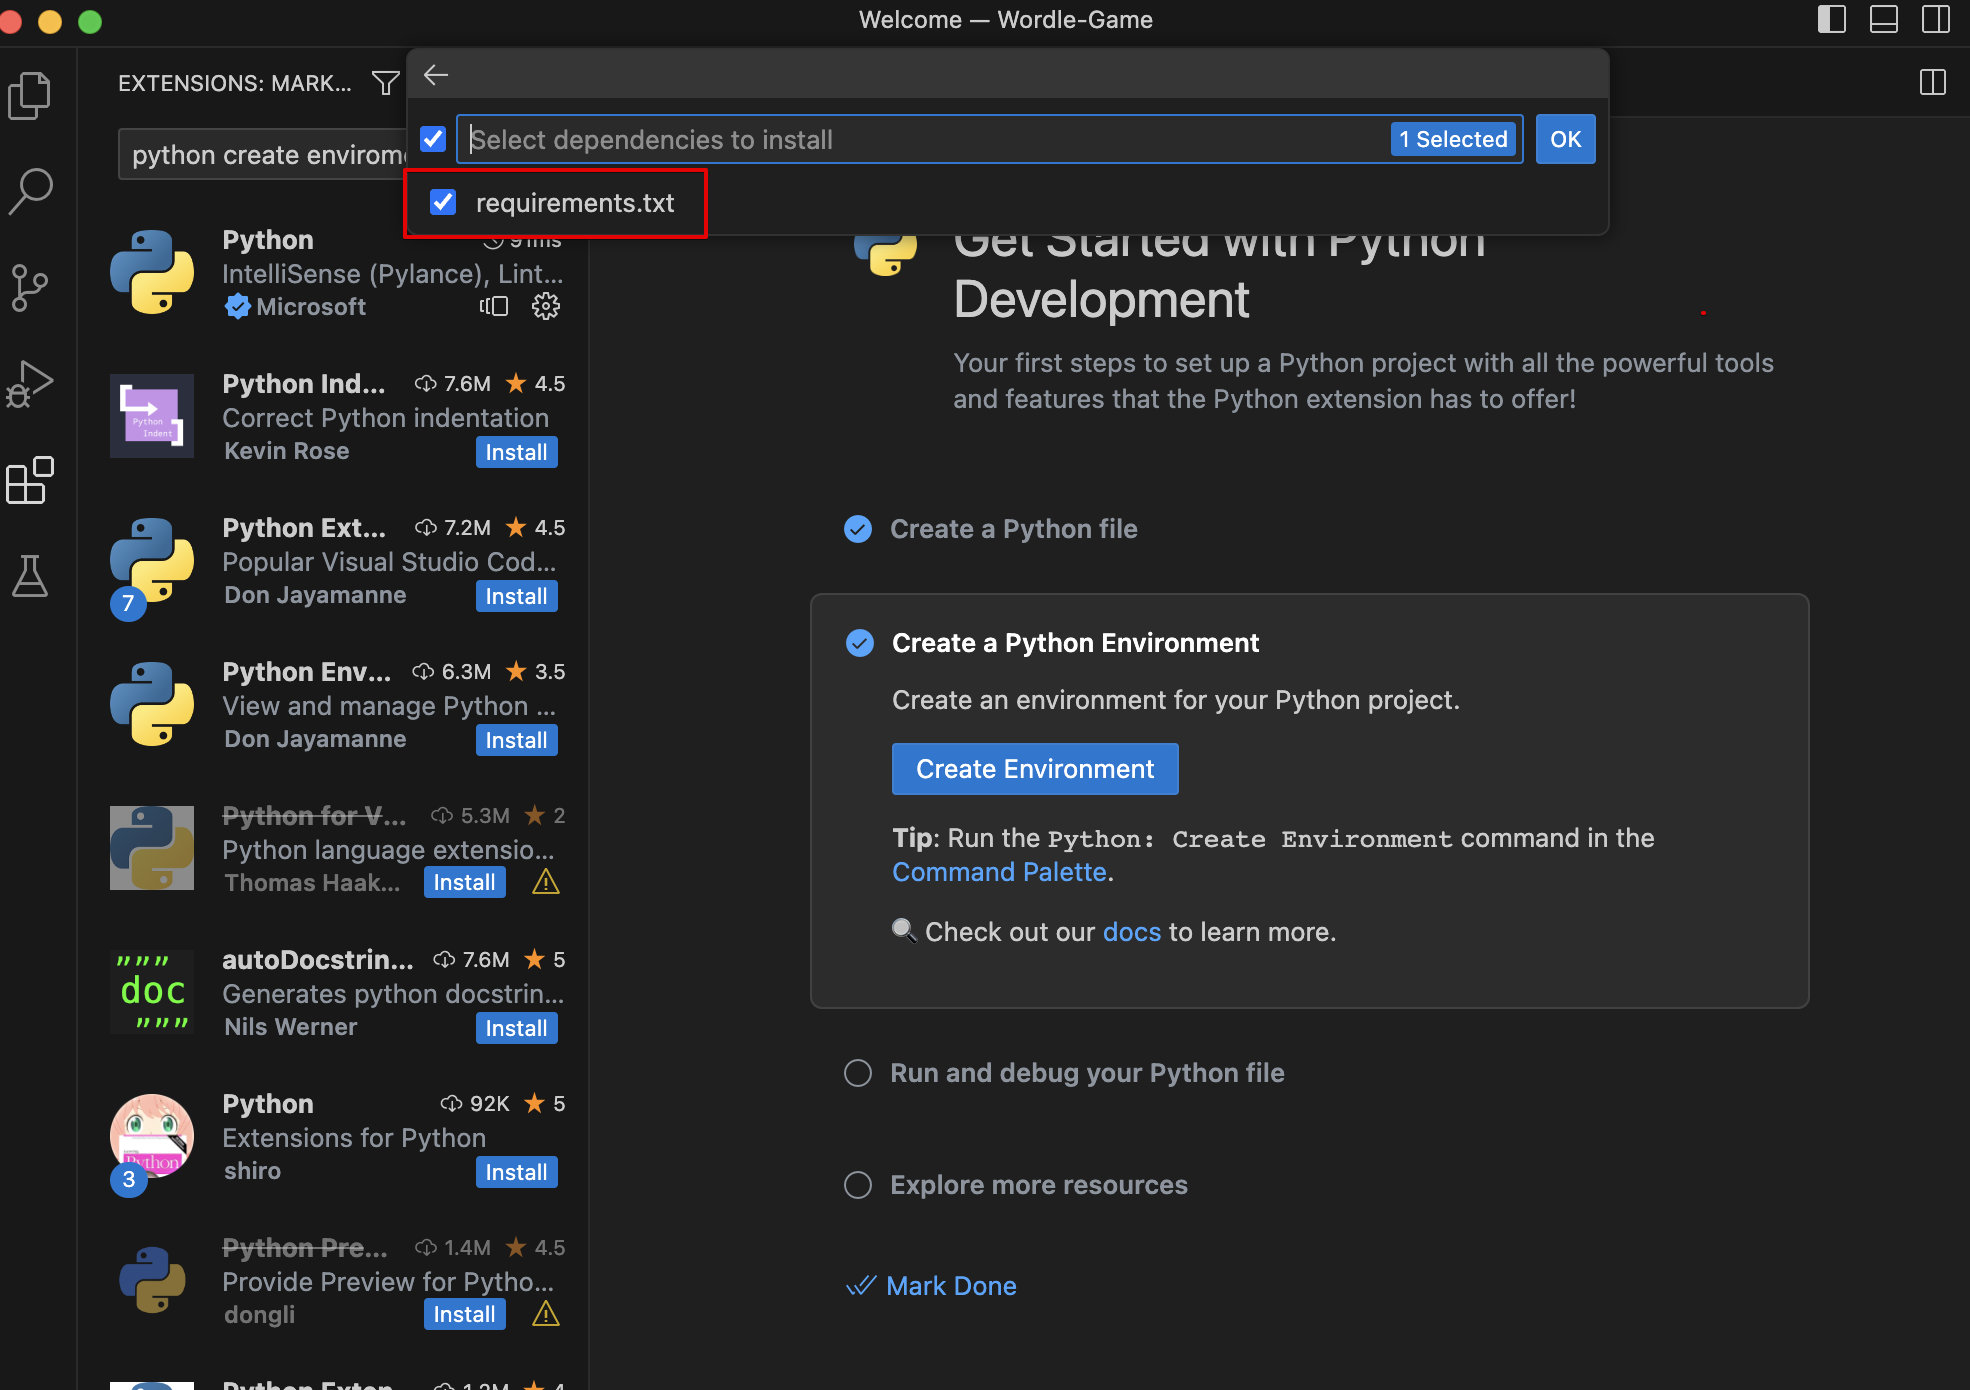Open Run and Debug view
Screen dimensions: 1970x1390
coord(30,384)
